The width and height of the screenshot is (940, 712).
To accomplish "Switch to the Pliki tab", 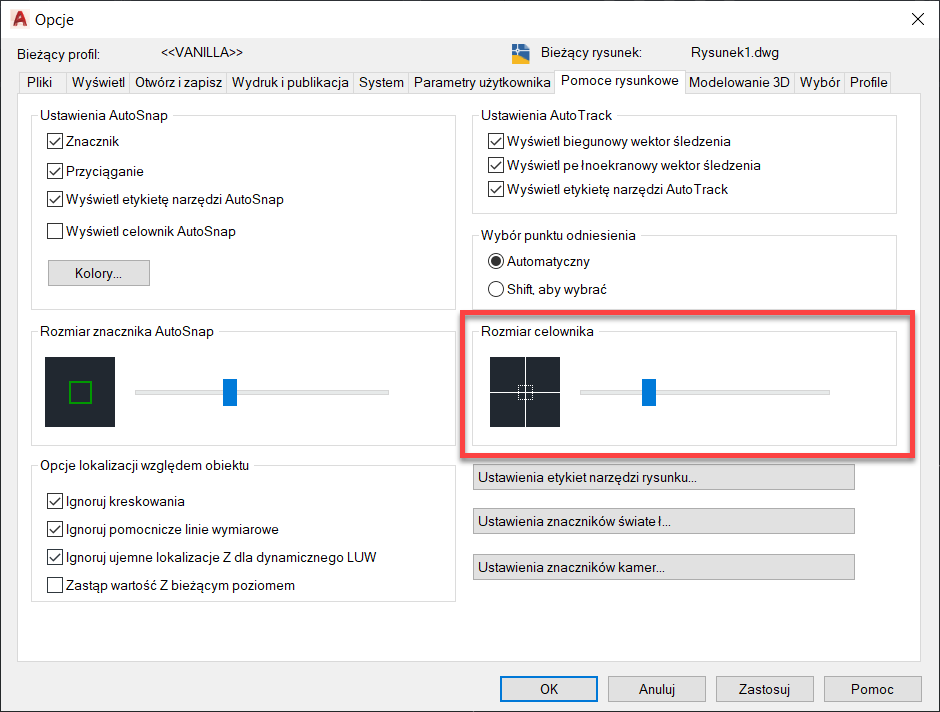I will pyautogui.click(x=40, y=82).
